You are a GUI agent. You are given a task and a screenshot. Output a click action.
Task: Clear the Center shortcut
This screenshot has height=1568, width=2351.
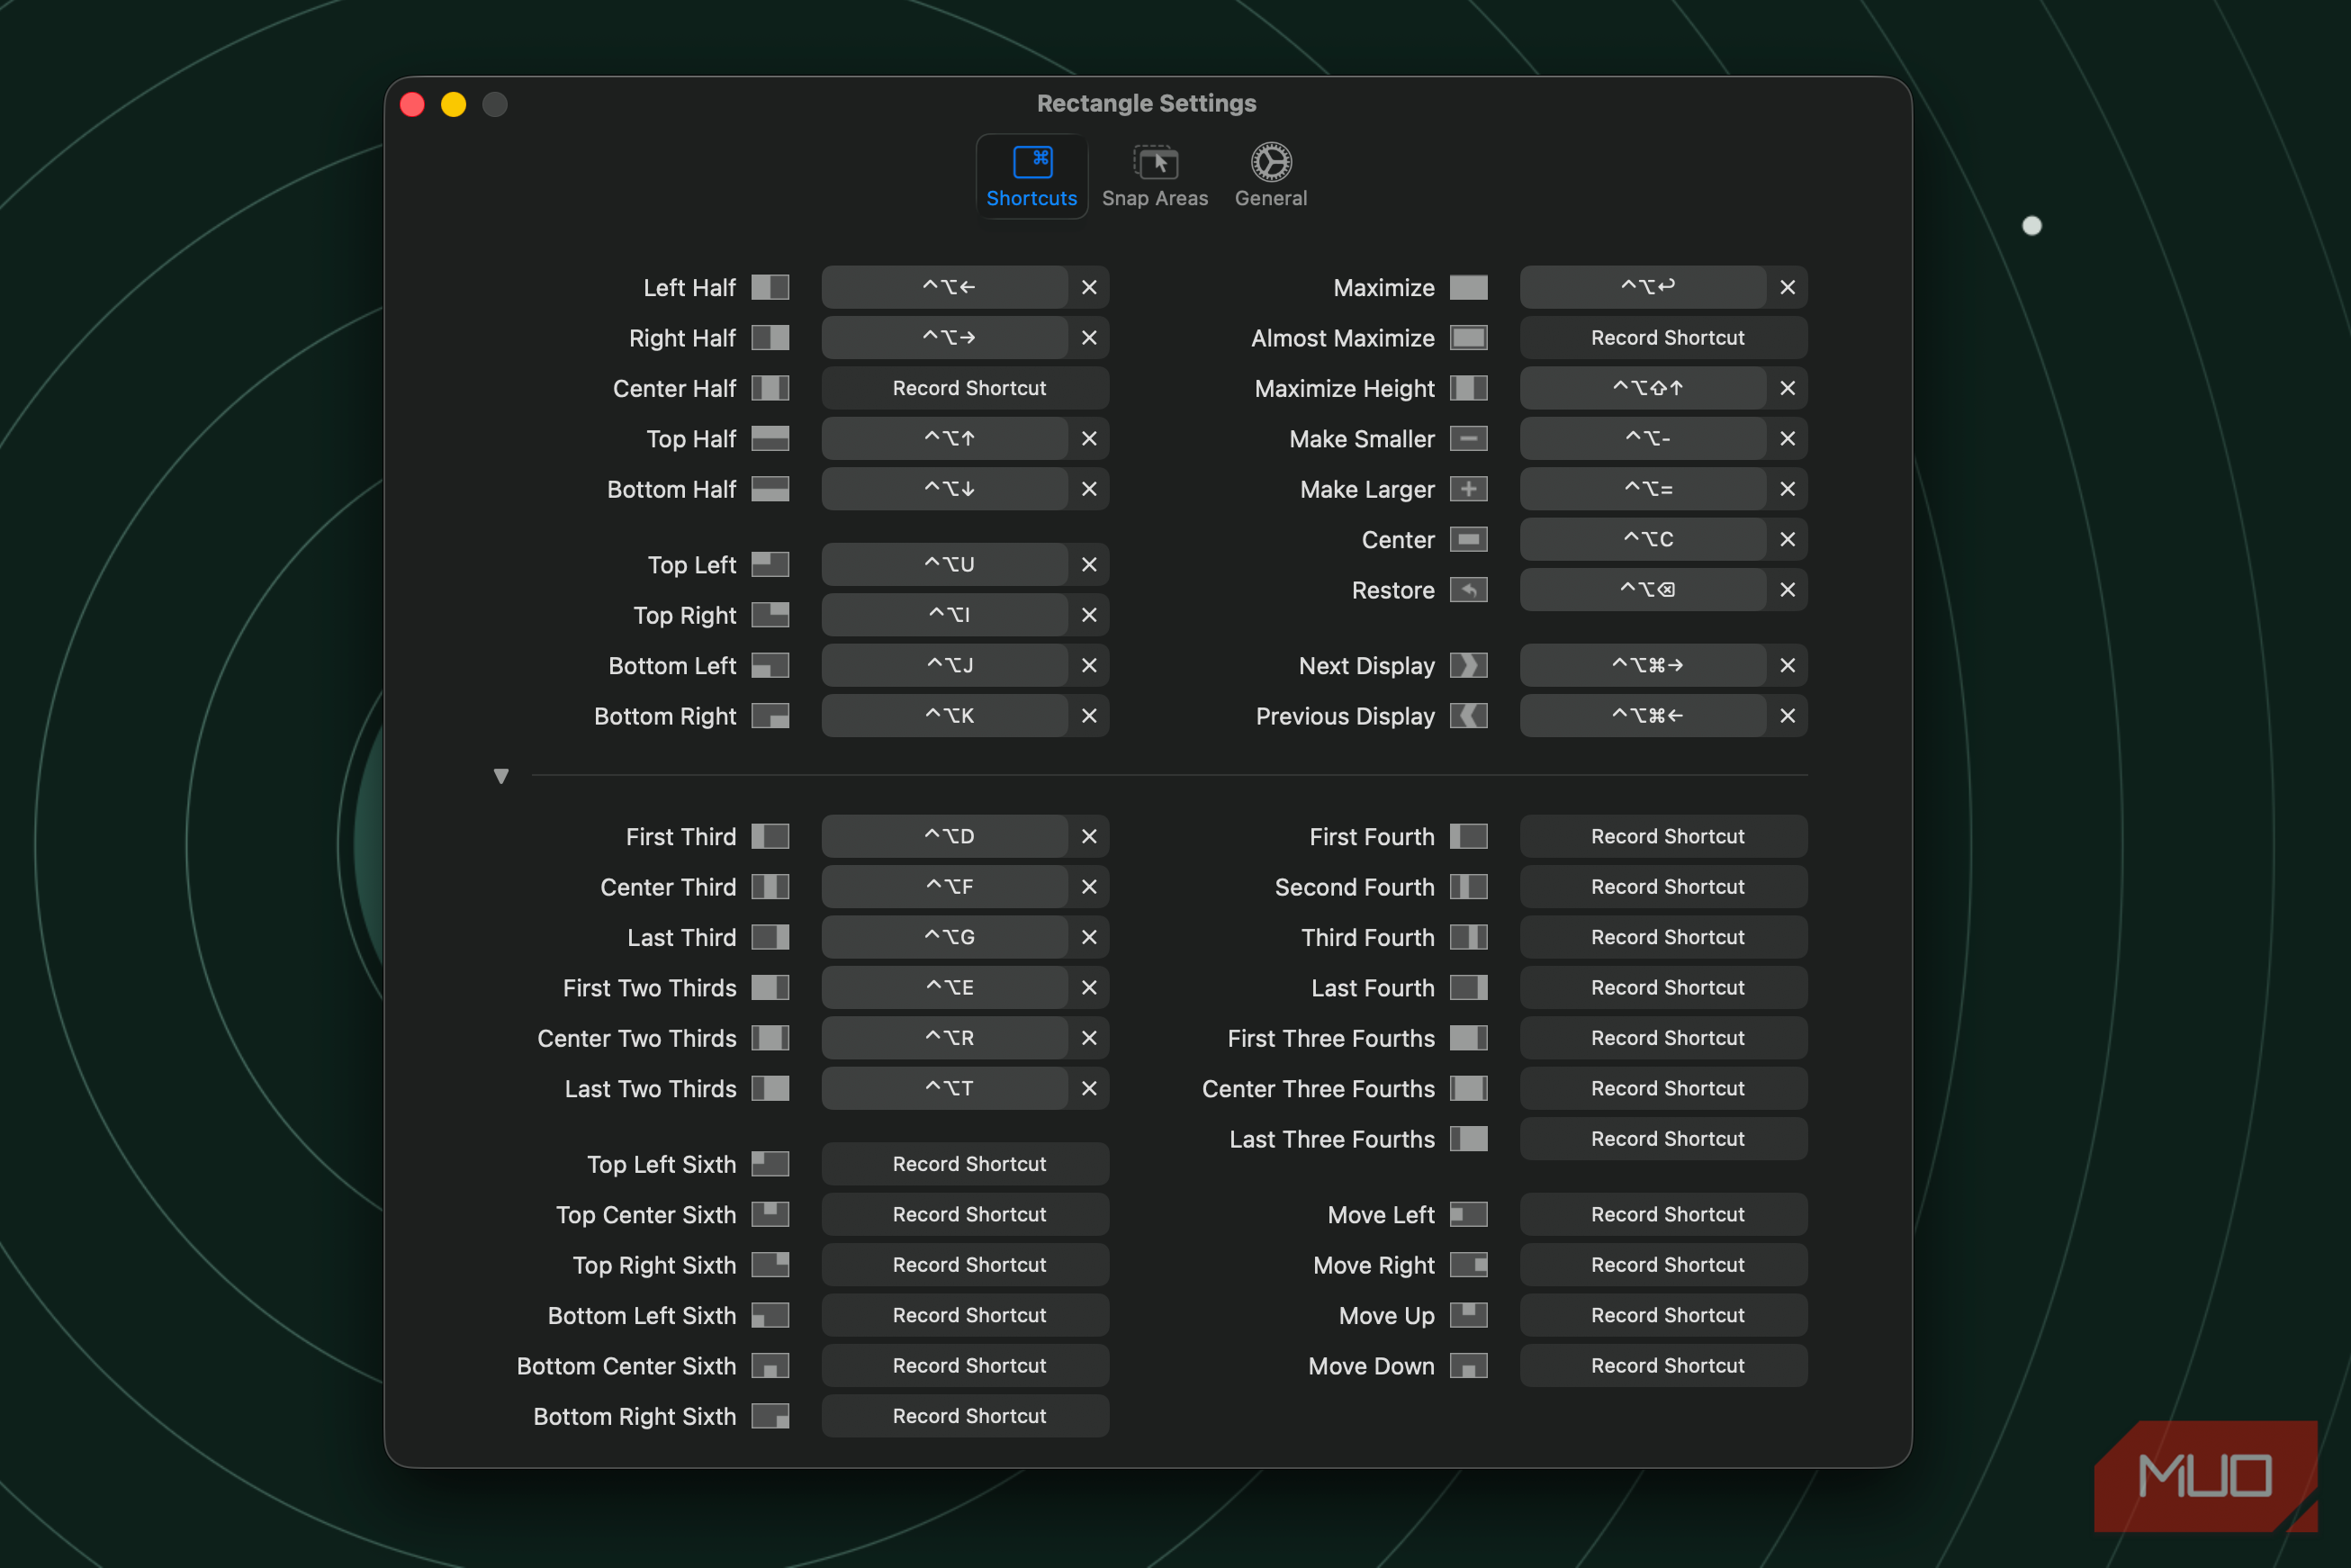tap(1787, 540)
